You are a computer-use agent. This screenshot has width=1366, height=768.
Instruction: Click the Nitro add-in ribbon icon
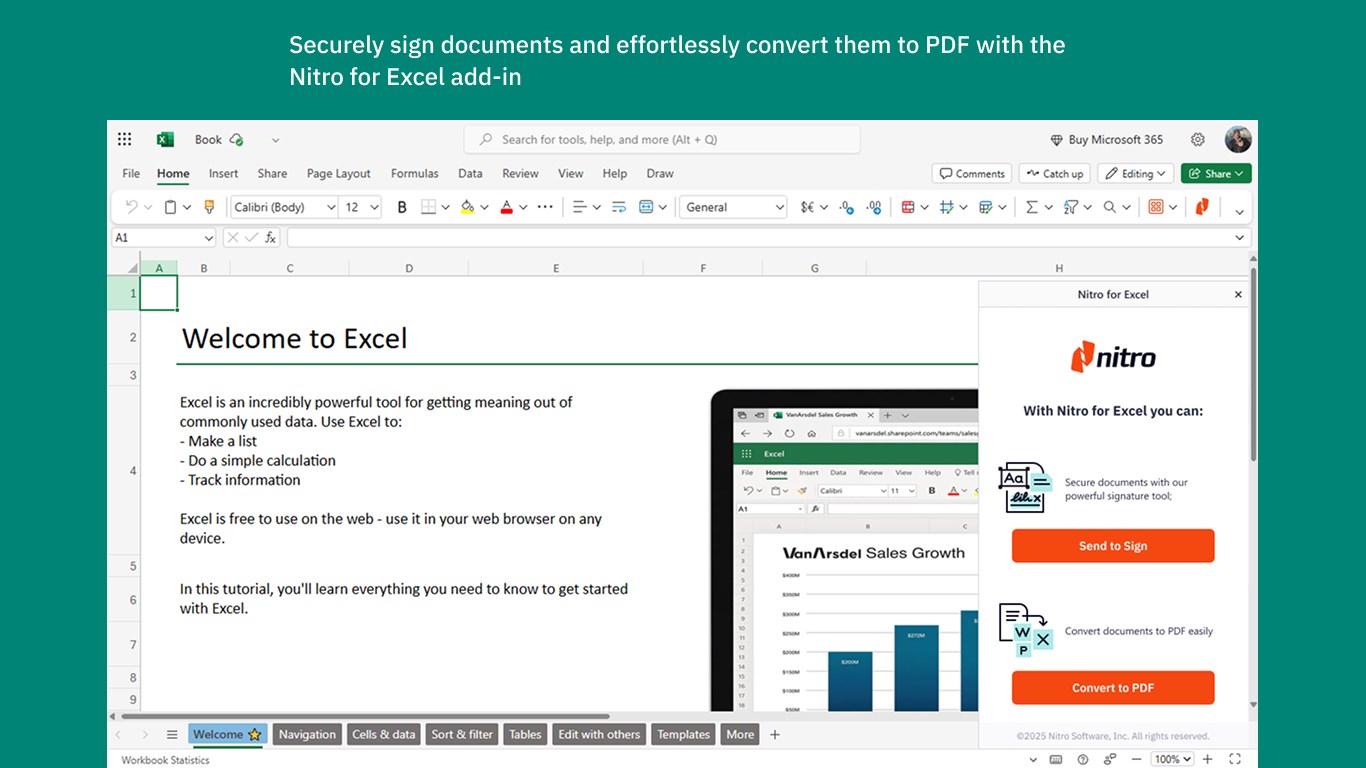pos(1202,207)
